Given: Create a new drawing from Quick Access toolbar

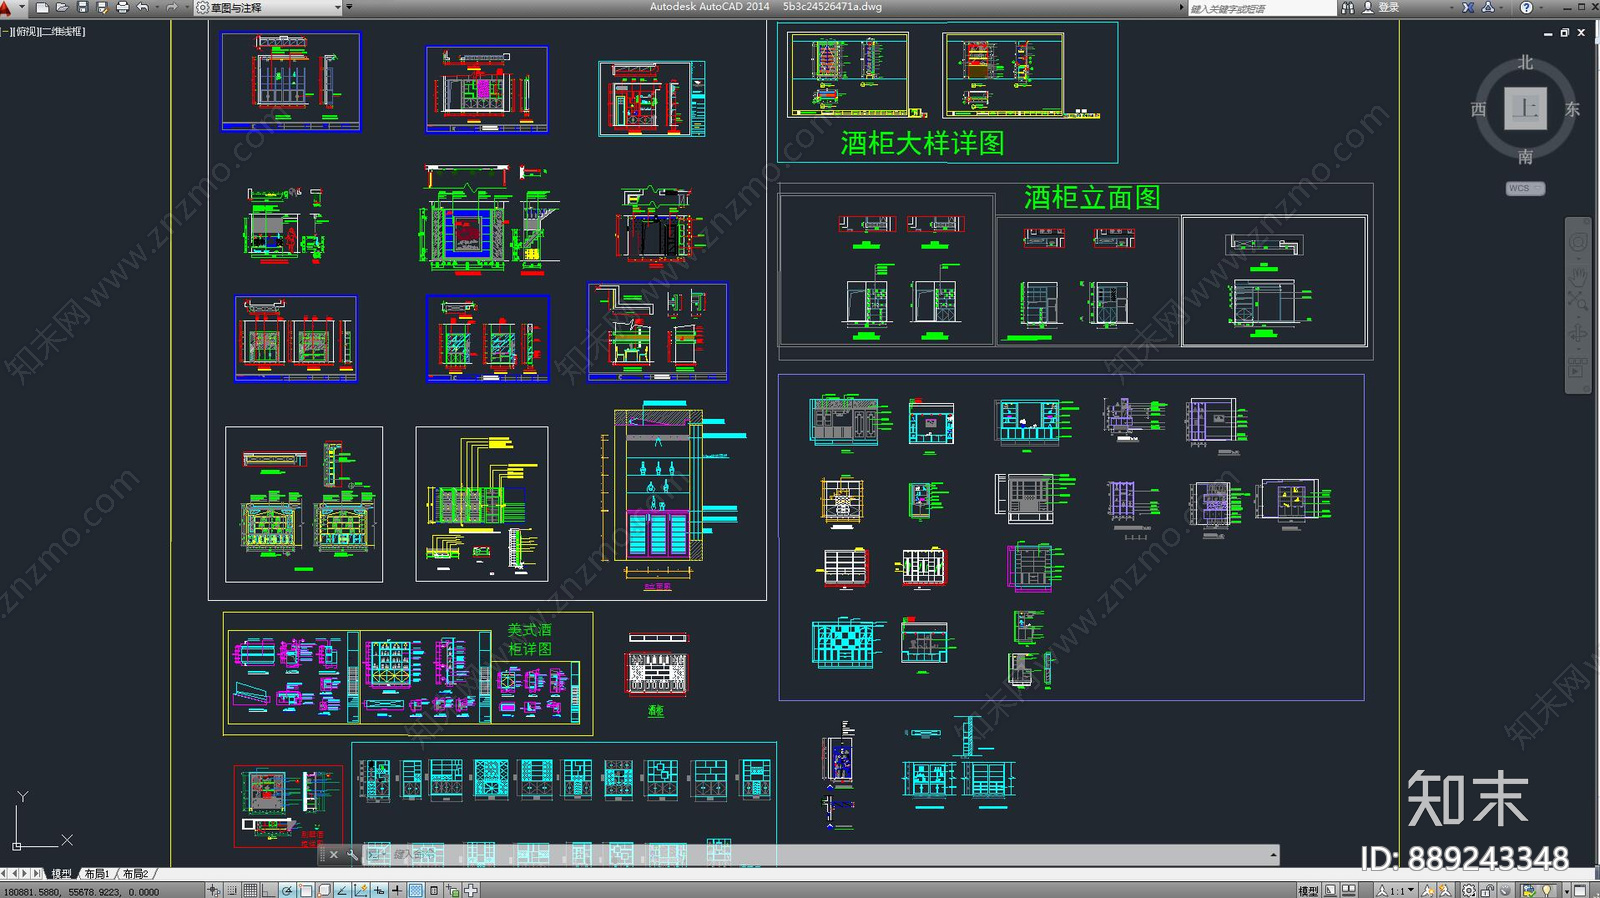Looking at the screenshot, I should pos(42,7).
